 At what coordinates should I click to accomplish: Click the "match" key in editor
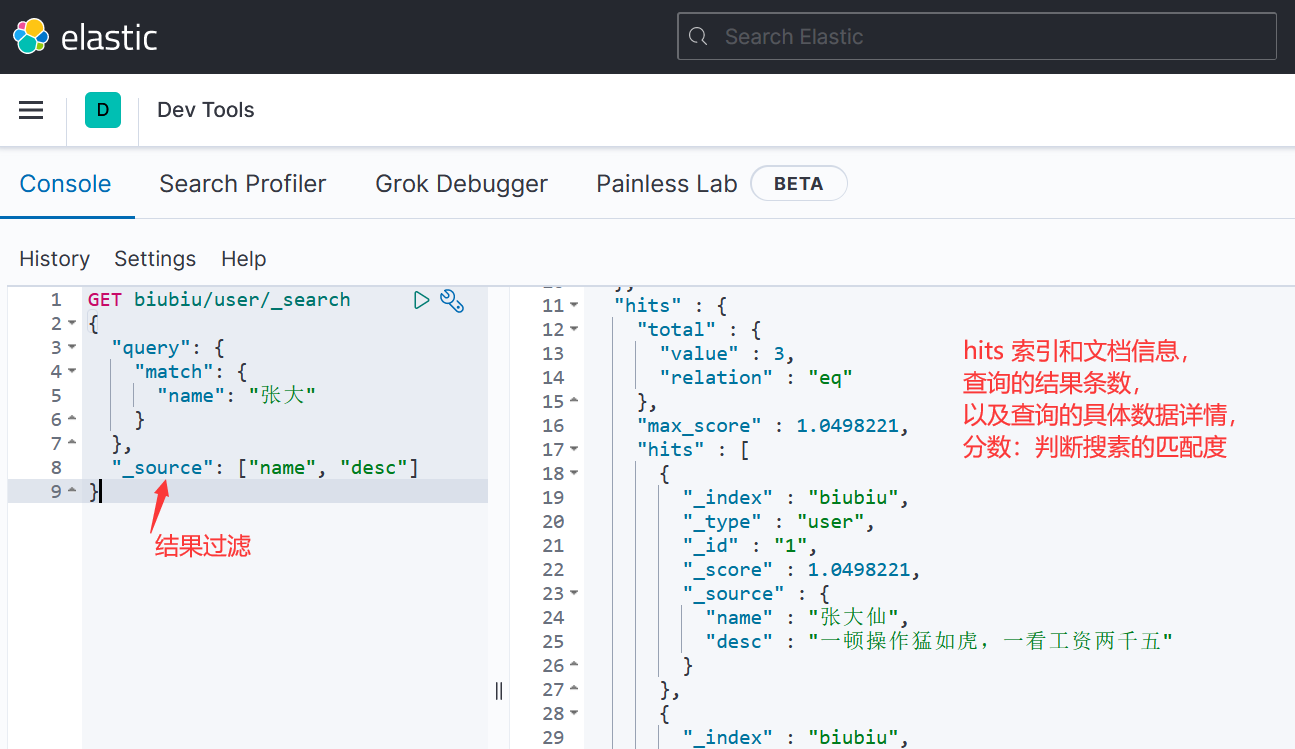click(x=173, y=372)
